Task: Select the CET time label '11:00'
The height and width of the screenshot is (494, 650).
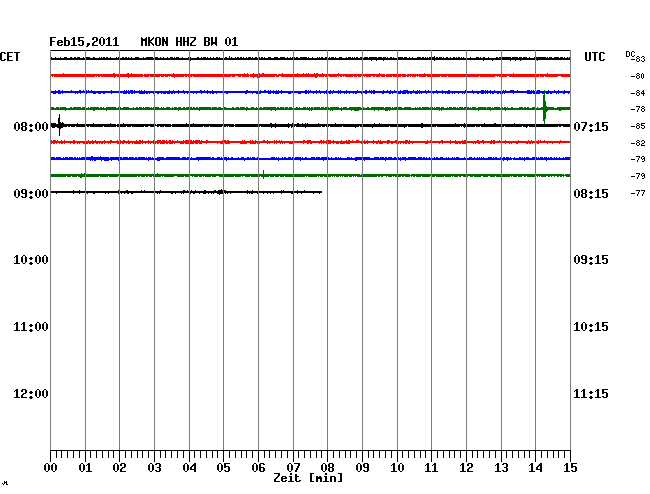Action: coord(31,327)
